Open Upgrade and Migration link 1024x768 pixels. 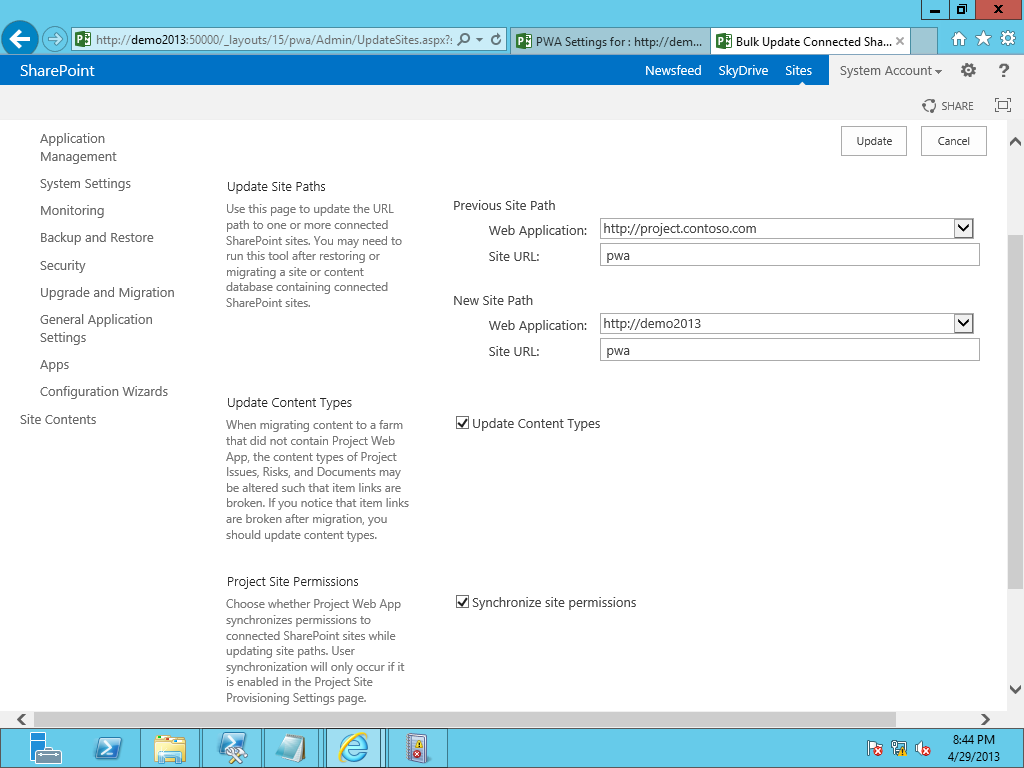click(107, 293)
